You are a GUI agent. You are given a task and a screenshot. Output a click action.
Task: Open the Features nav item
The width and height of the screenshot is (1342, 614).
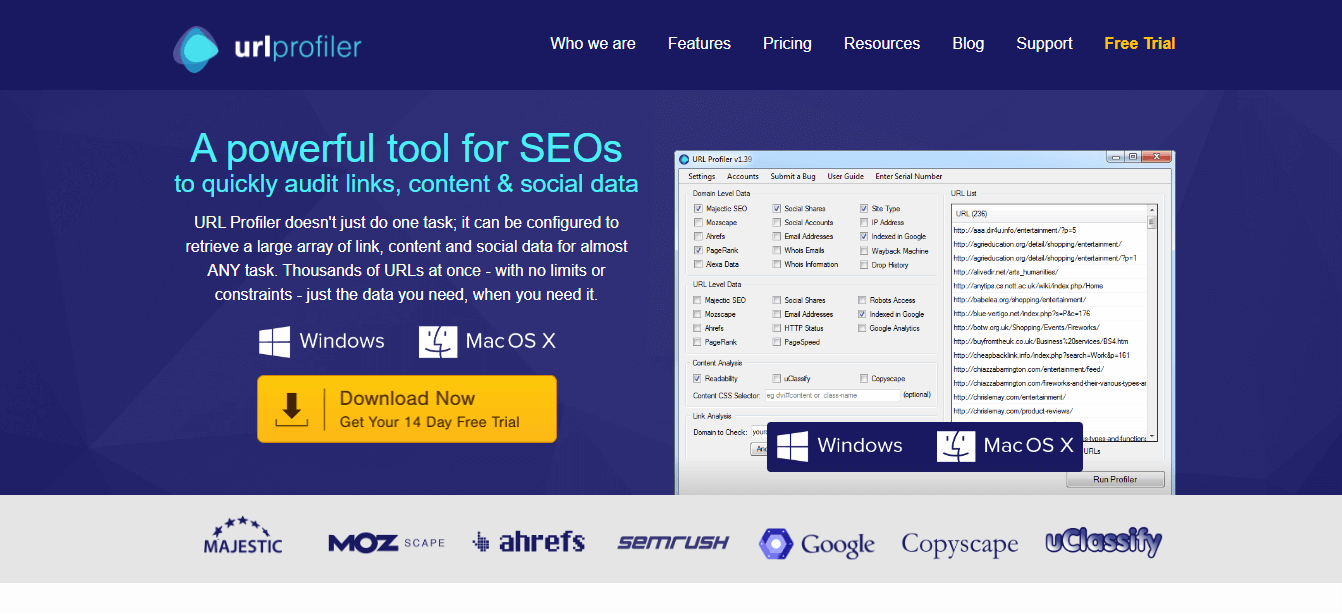pyautogui.click(x=699, y=44)
